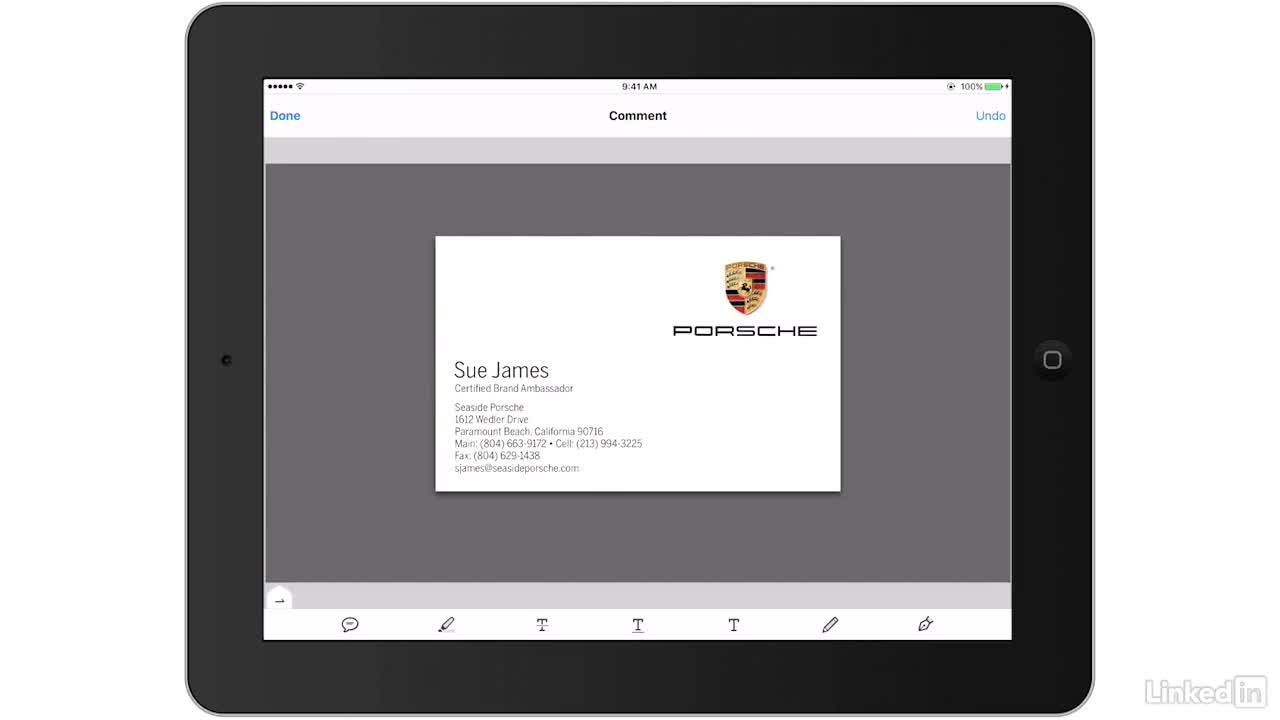
Task: Tap the Fax: (804) 629-1438 line
Action: [x=497, y=456]
